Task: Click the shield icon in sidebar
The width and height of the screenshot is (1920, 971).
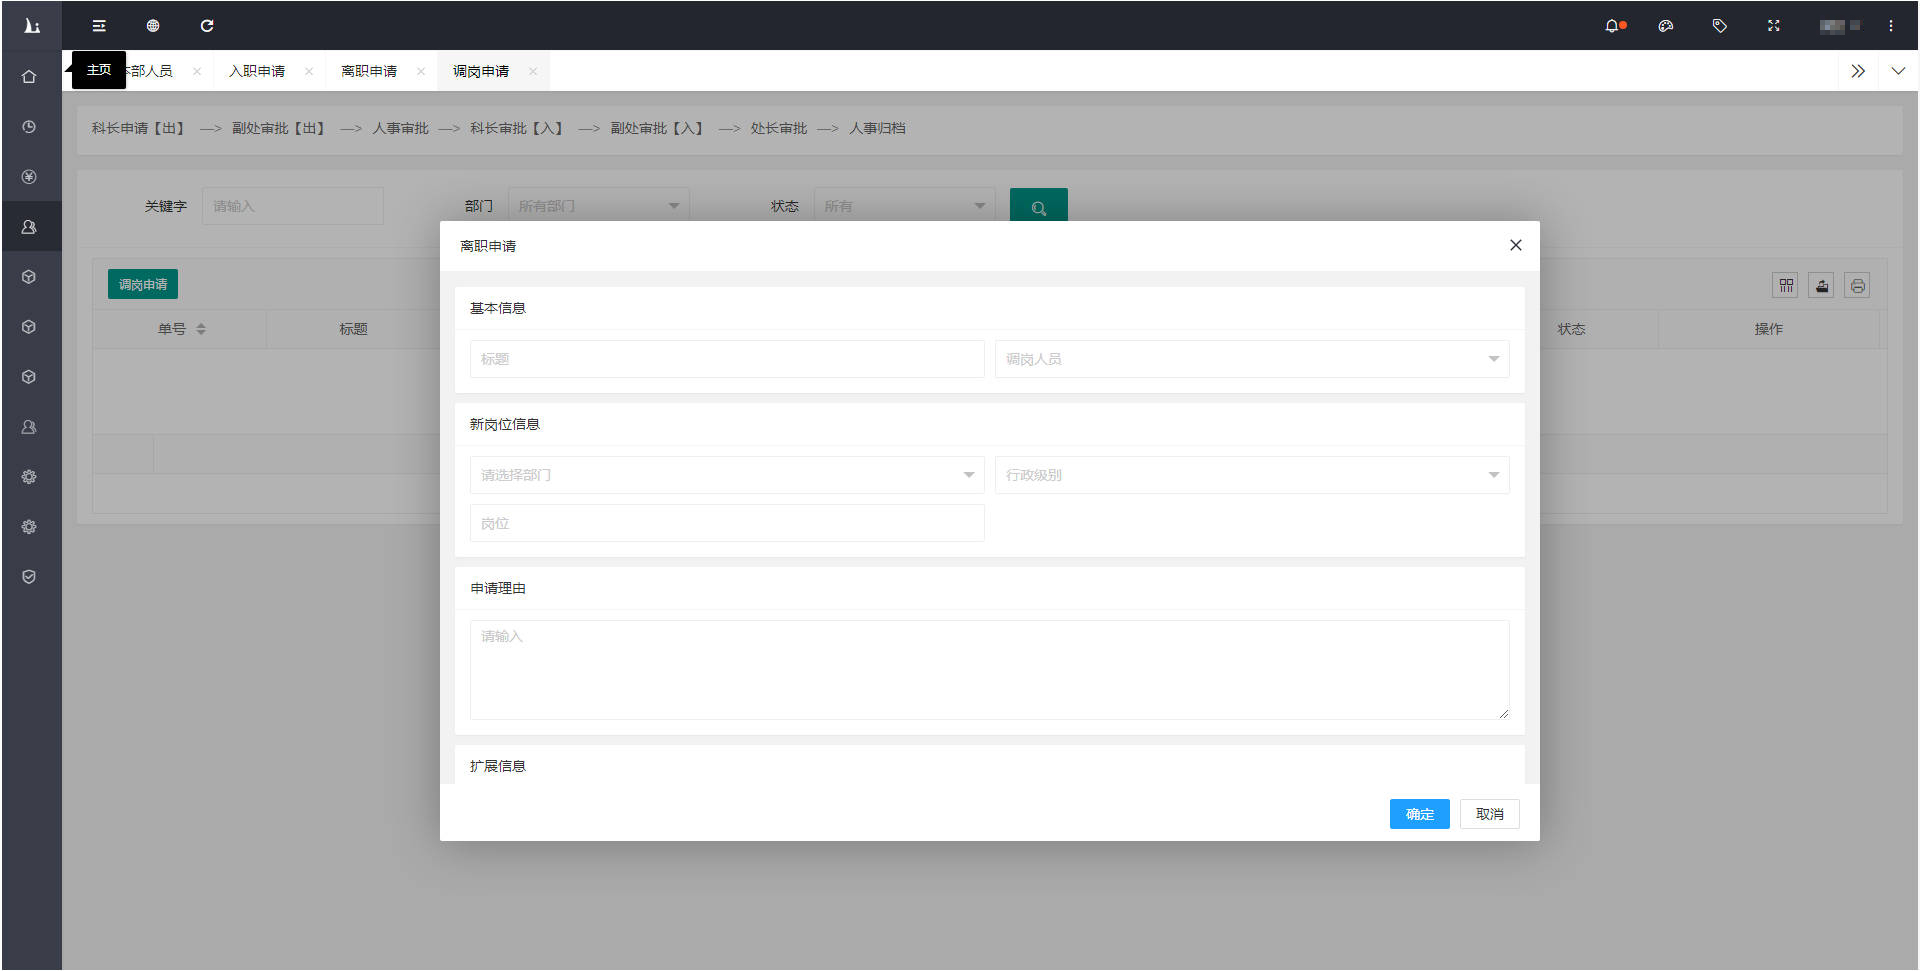Action: click(29, 577)
